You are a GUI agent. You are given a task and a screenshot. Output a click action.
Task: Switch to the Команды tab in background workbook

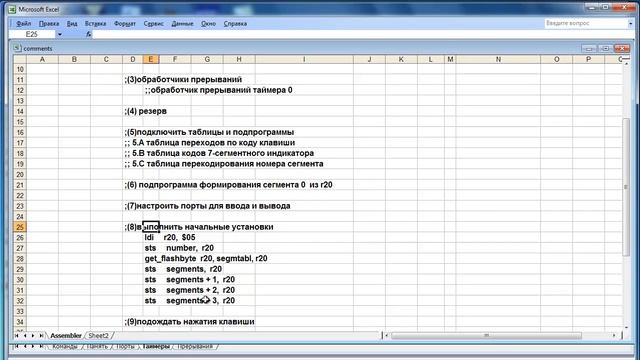coord(65,346)
